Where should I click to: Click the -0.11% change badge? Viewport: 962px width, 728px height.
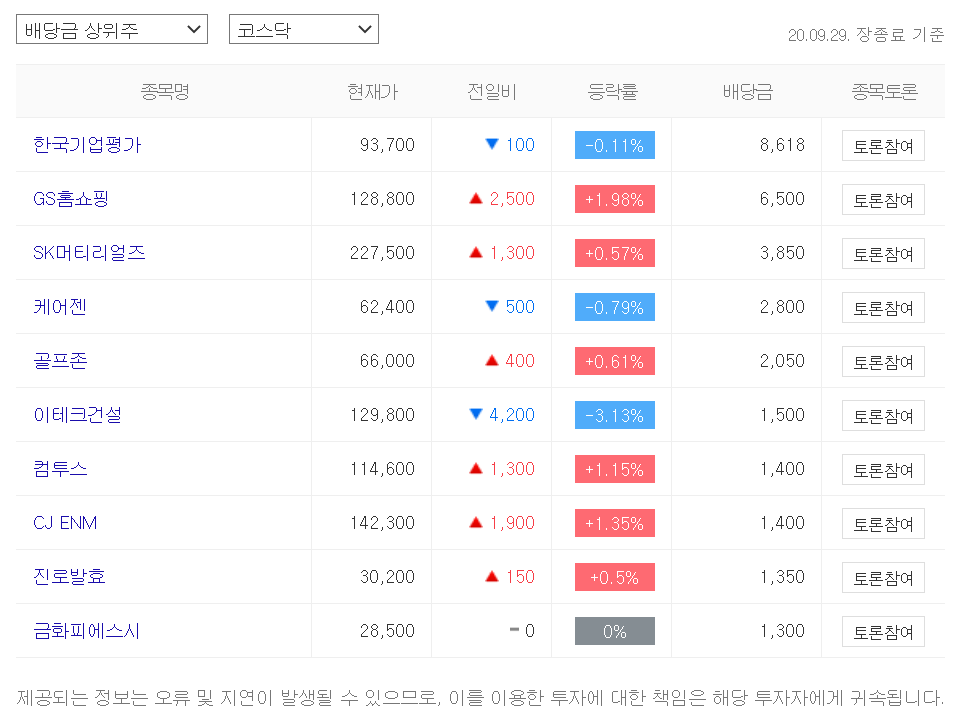pyautogui.click(x=615, y=145)
